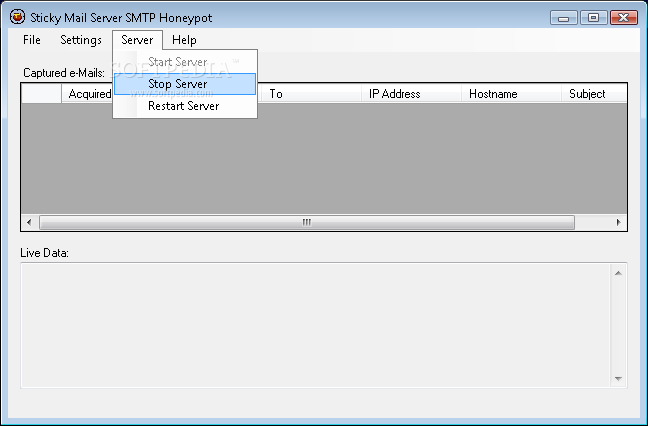The image size is (648, 426).
Task: Click the horizontal scrollbar right arrow
Action: 619,222
